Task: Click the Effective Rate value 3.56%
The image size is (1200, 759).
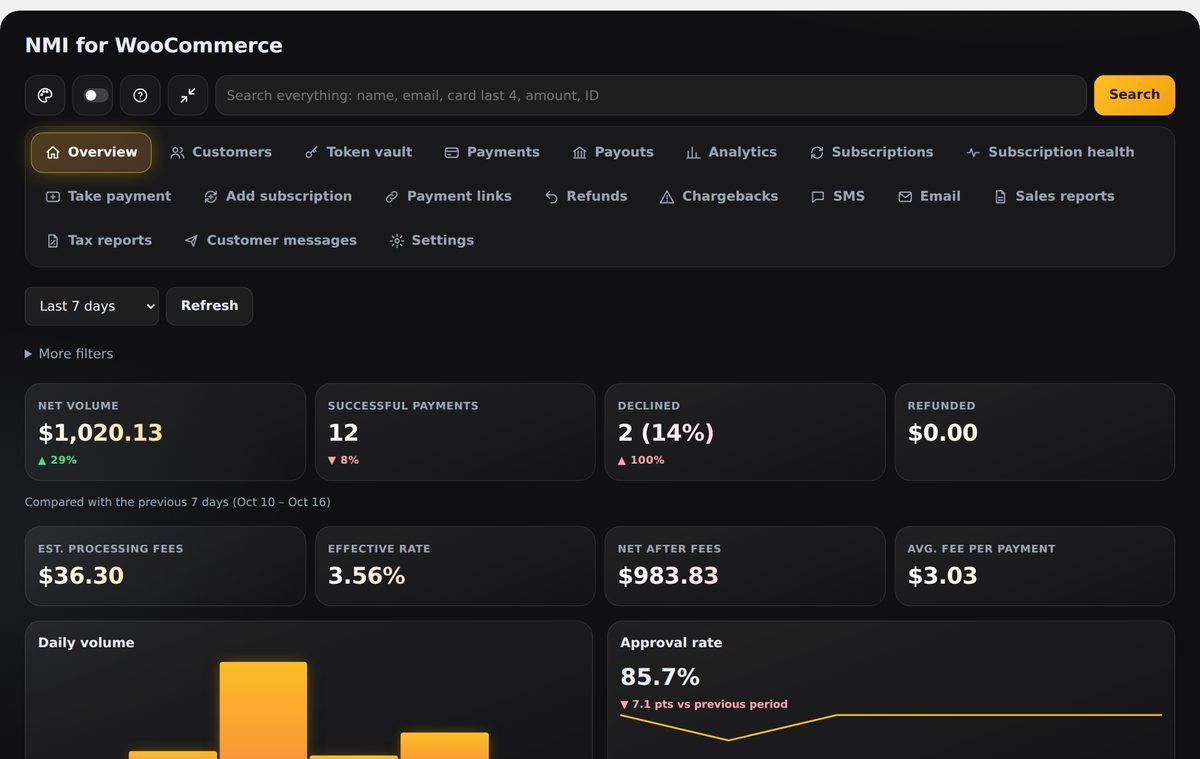Action: coord(367,576)
